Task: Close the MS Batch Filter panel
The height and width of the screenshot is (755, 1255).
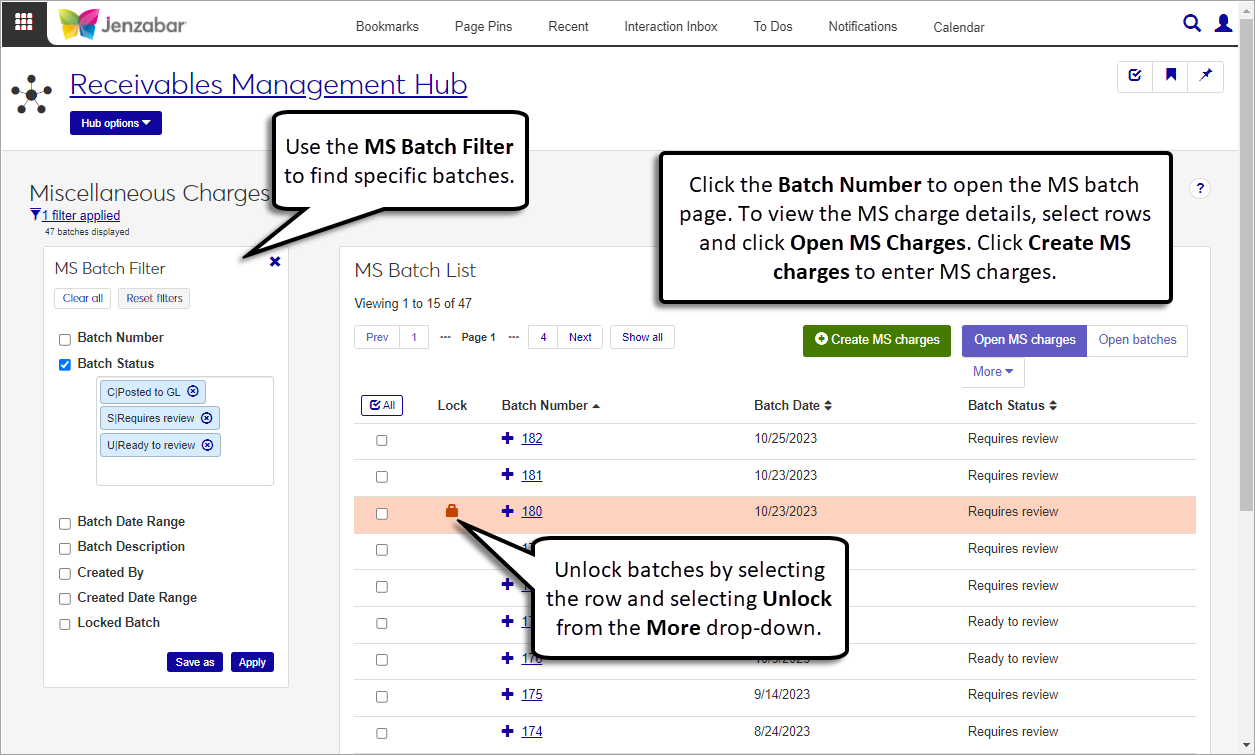Action: pos(275,261)
